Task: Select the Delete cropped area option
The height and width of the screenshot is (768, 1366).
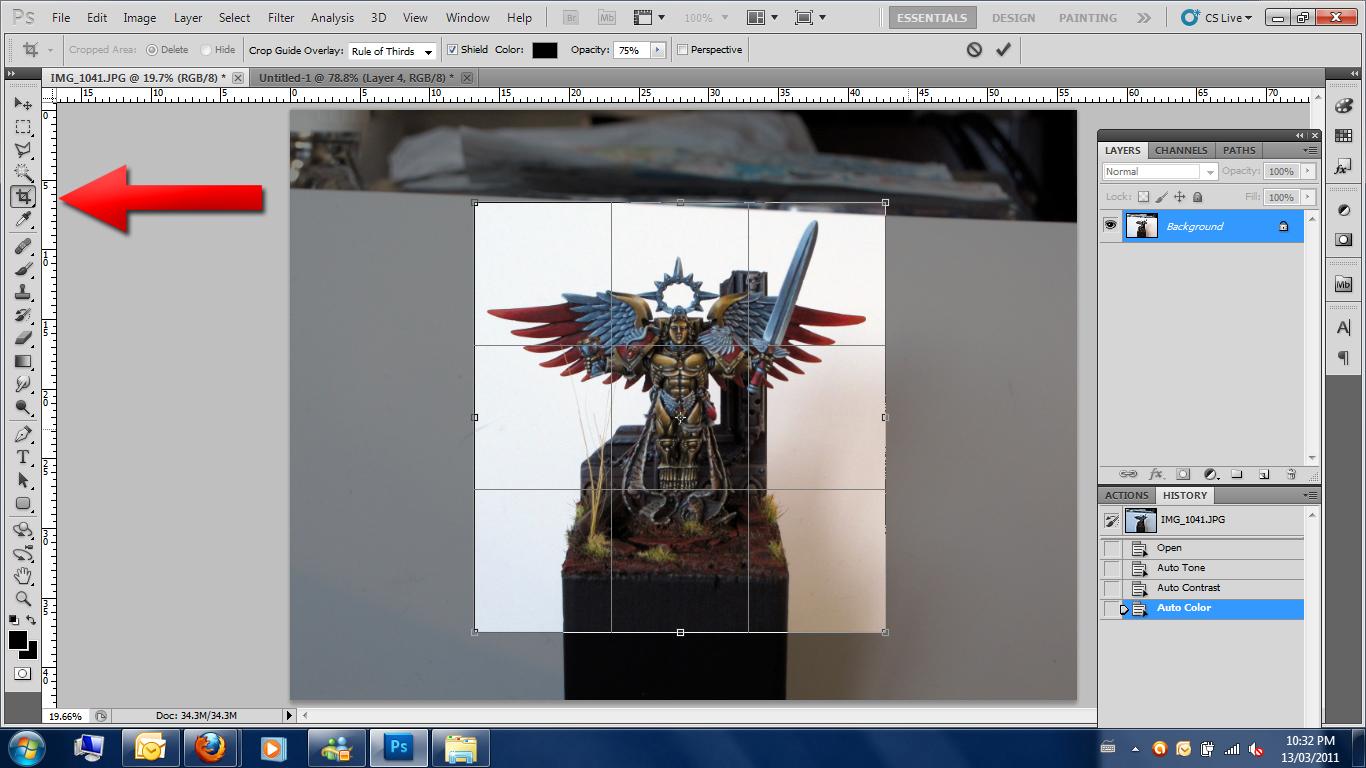Action: (152, 50)
